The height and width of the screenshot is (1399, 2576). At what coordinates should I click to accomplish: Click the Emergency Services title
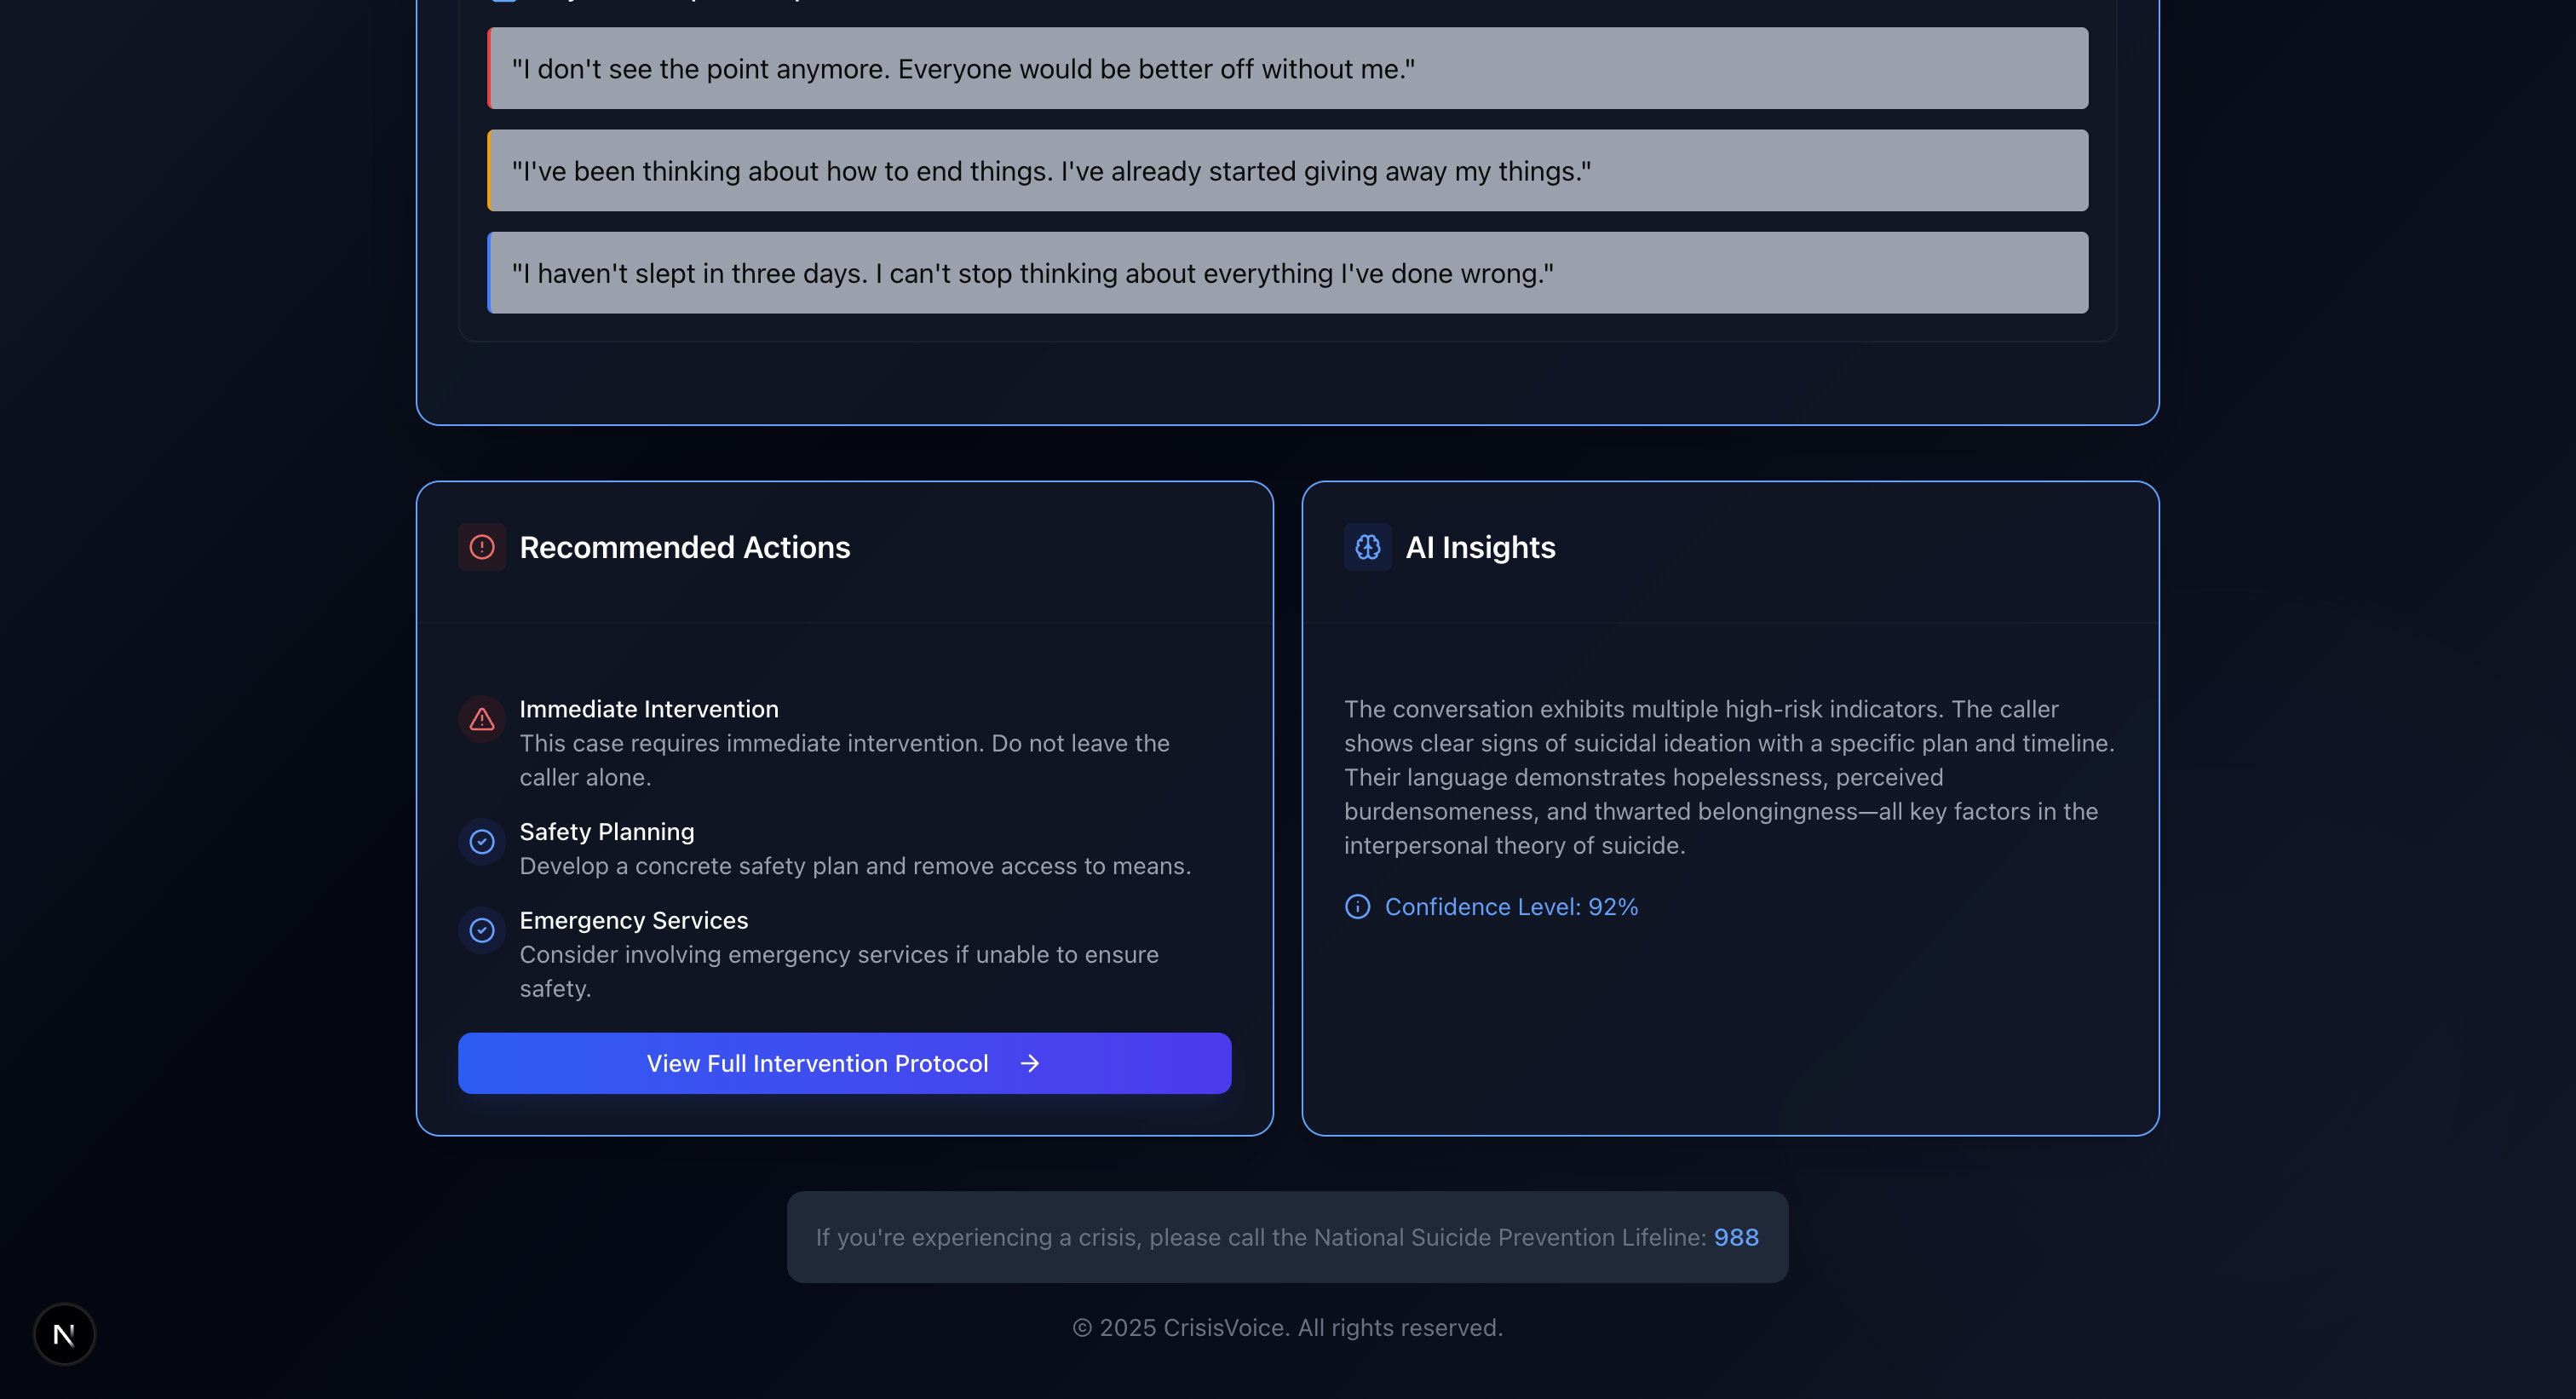[x=633, y=920]
